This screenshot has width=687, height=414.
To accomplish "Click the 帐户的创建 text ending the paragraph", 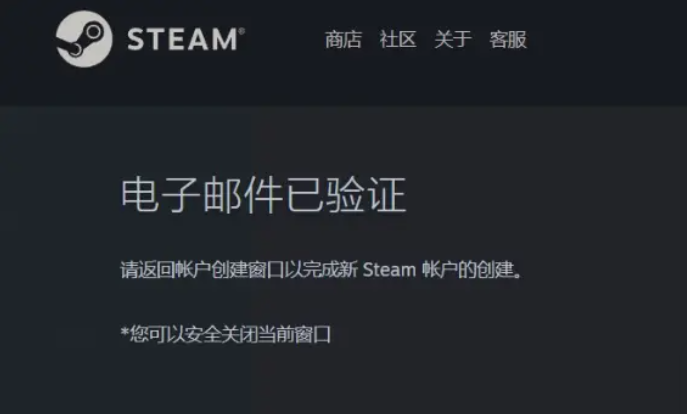I will 467,269.
